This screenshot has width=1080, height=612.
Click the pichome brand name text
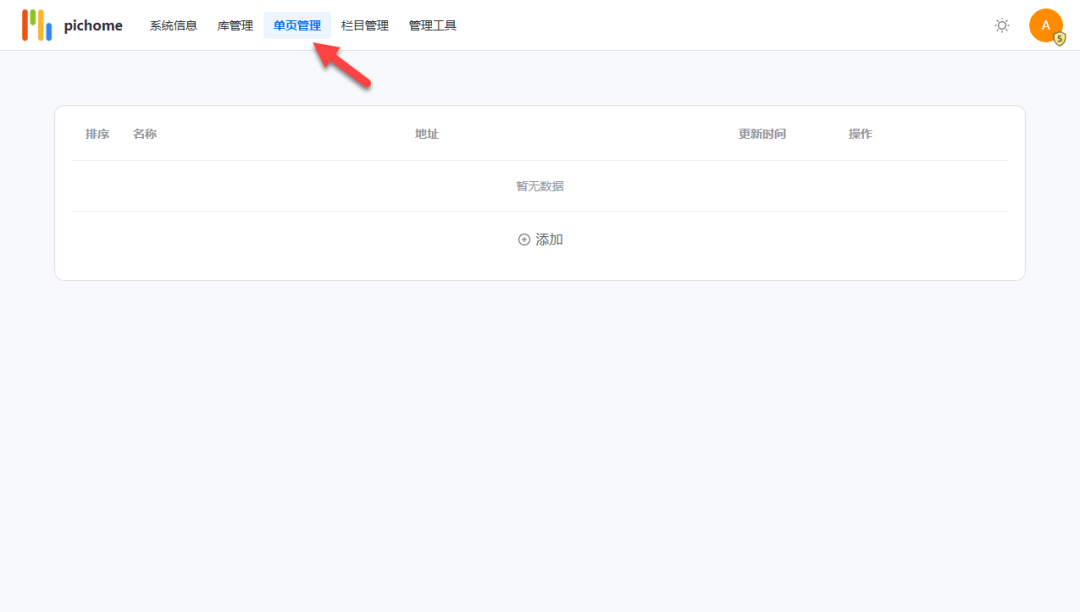click(x=92, y=25)
